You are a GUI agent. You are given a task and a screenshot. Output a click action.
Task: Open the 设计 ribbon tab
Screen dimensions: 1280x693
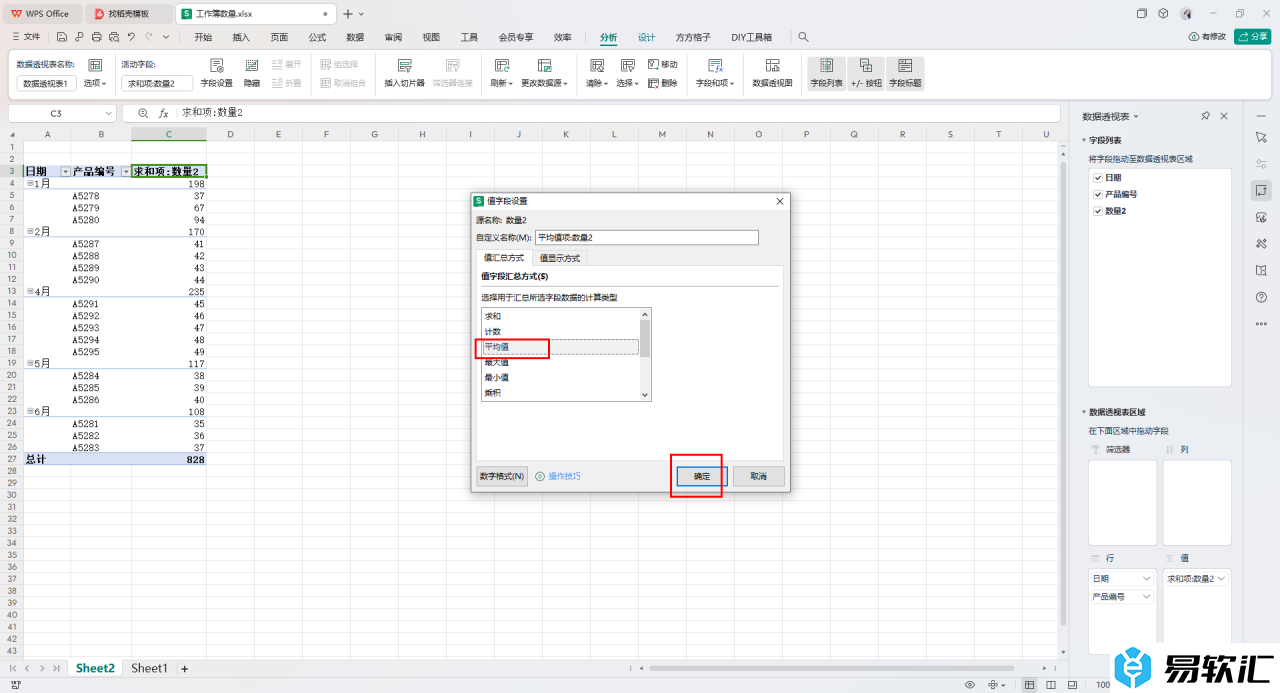click(647, 37)
